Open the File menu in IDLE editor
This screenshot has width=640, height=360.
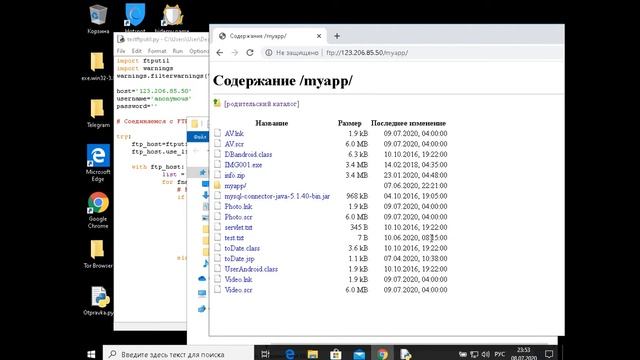point(121,51)
